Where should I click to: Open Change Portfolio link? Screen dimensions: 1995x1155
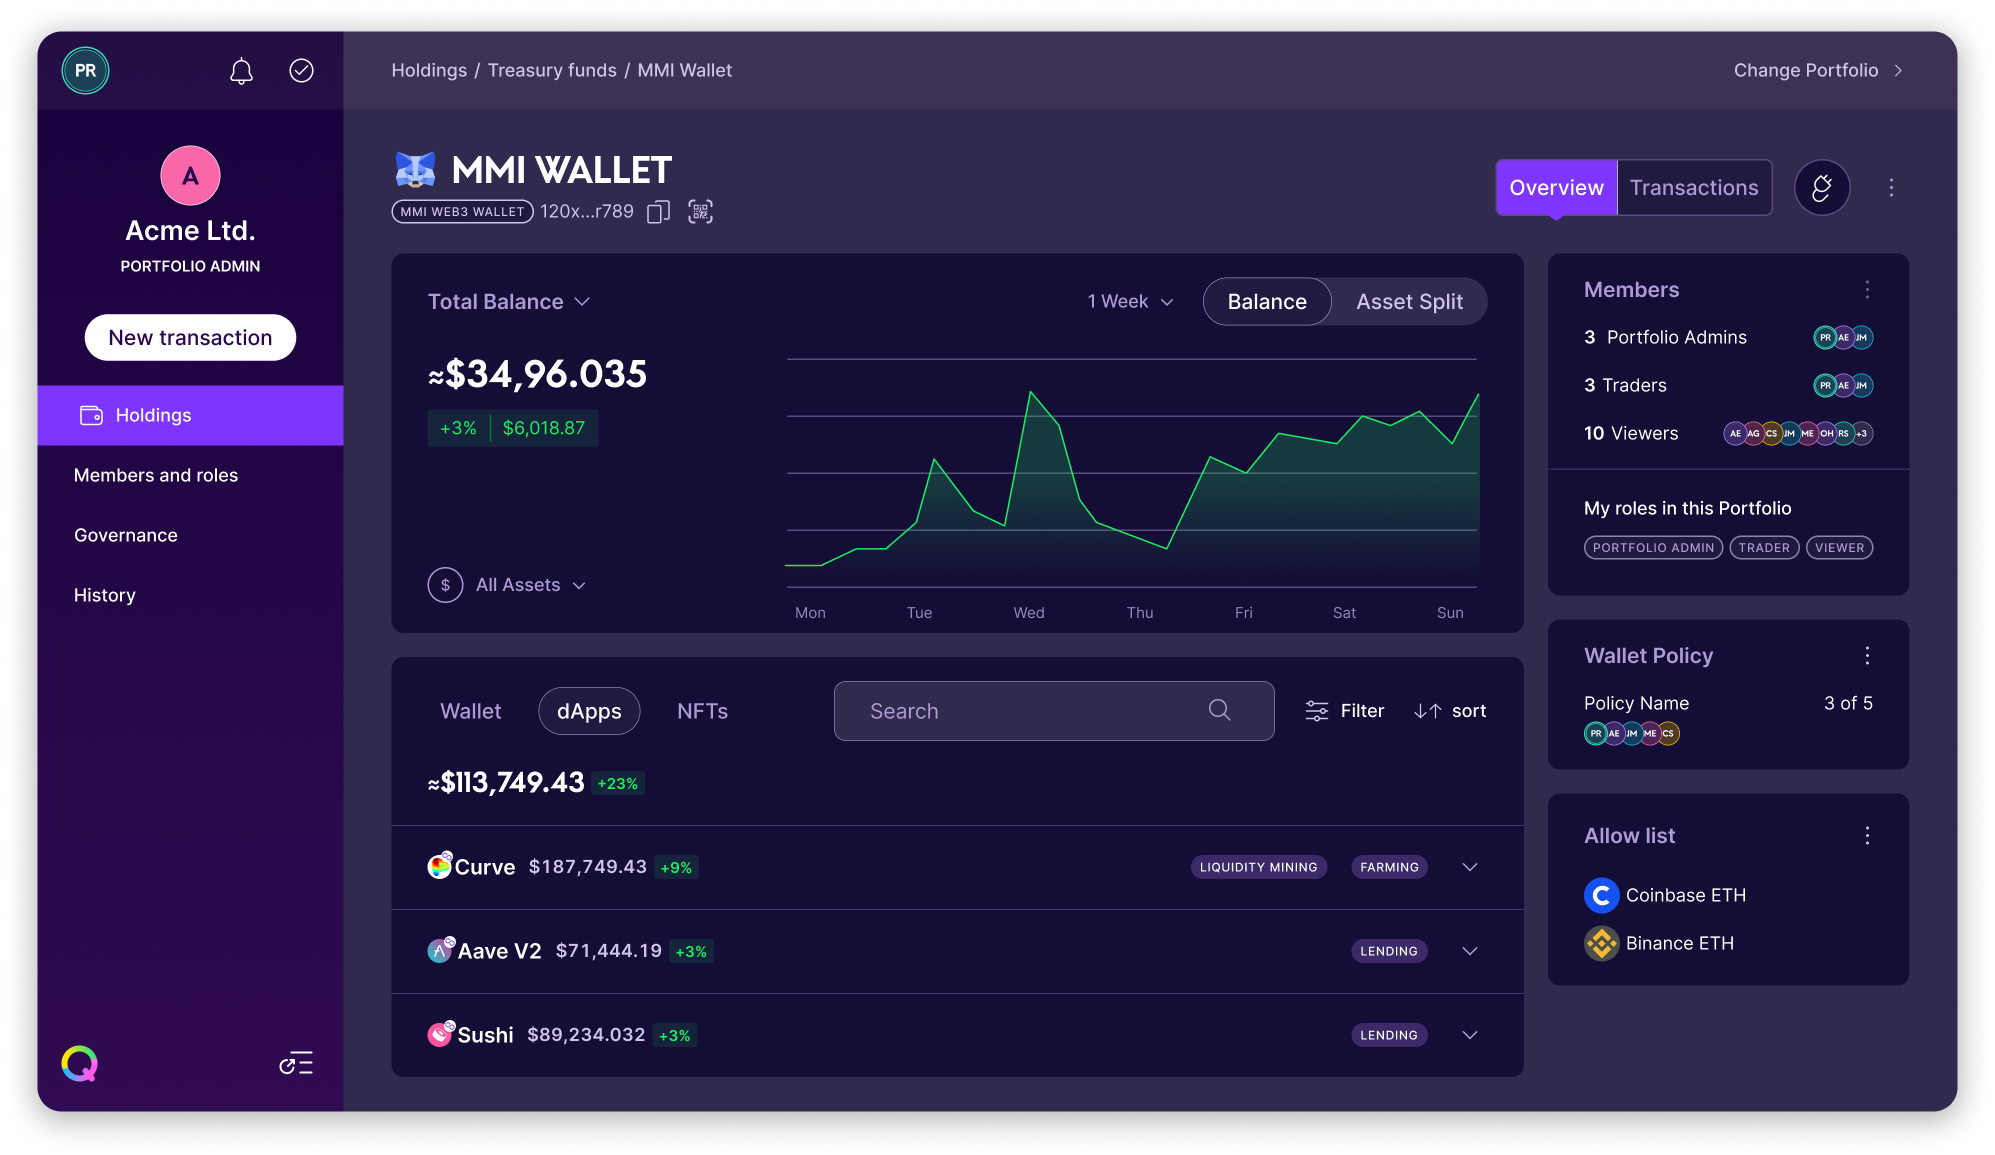coord(1805,70)
